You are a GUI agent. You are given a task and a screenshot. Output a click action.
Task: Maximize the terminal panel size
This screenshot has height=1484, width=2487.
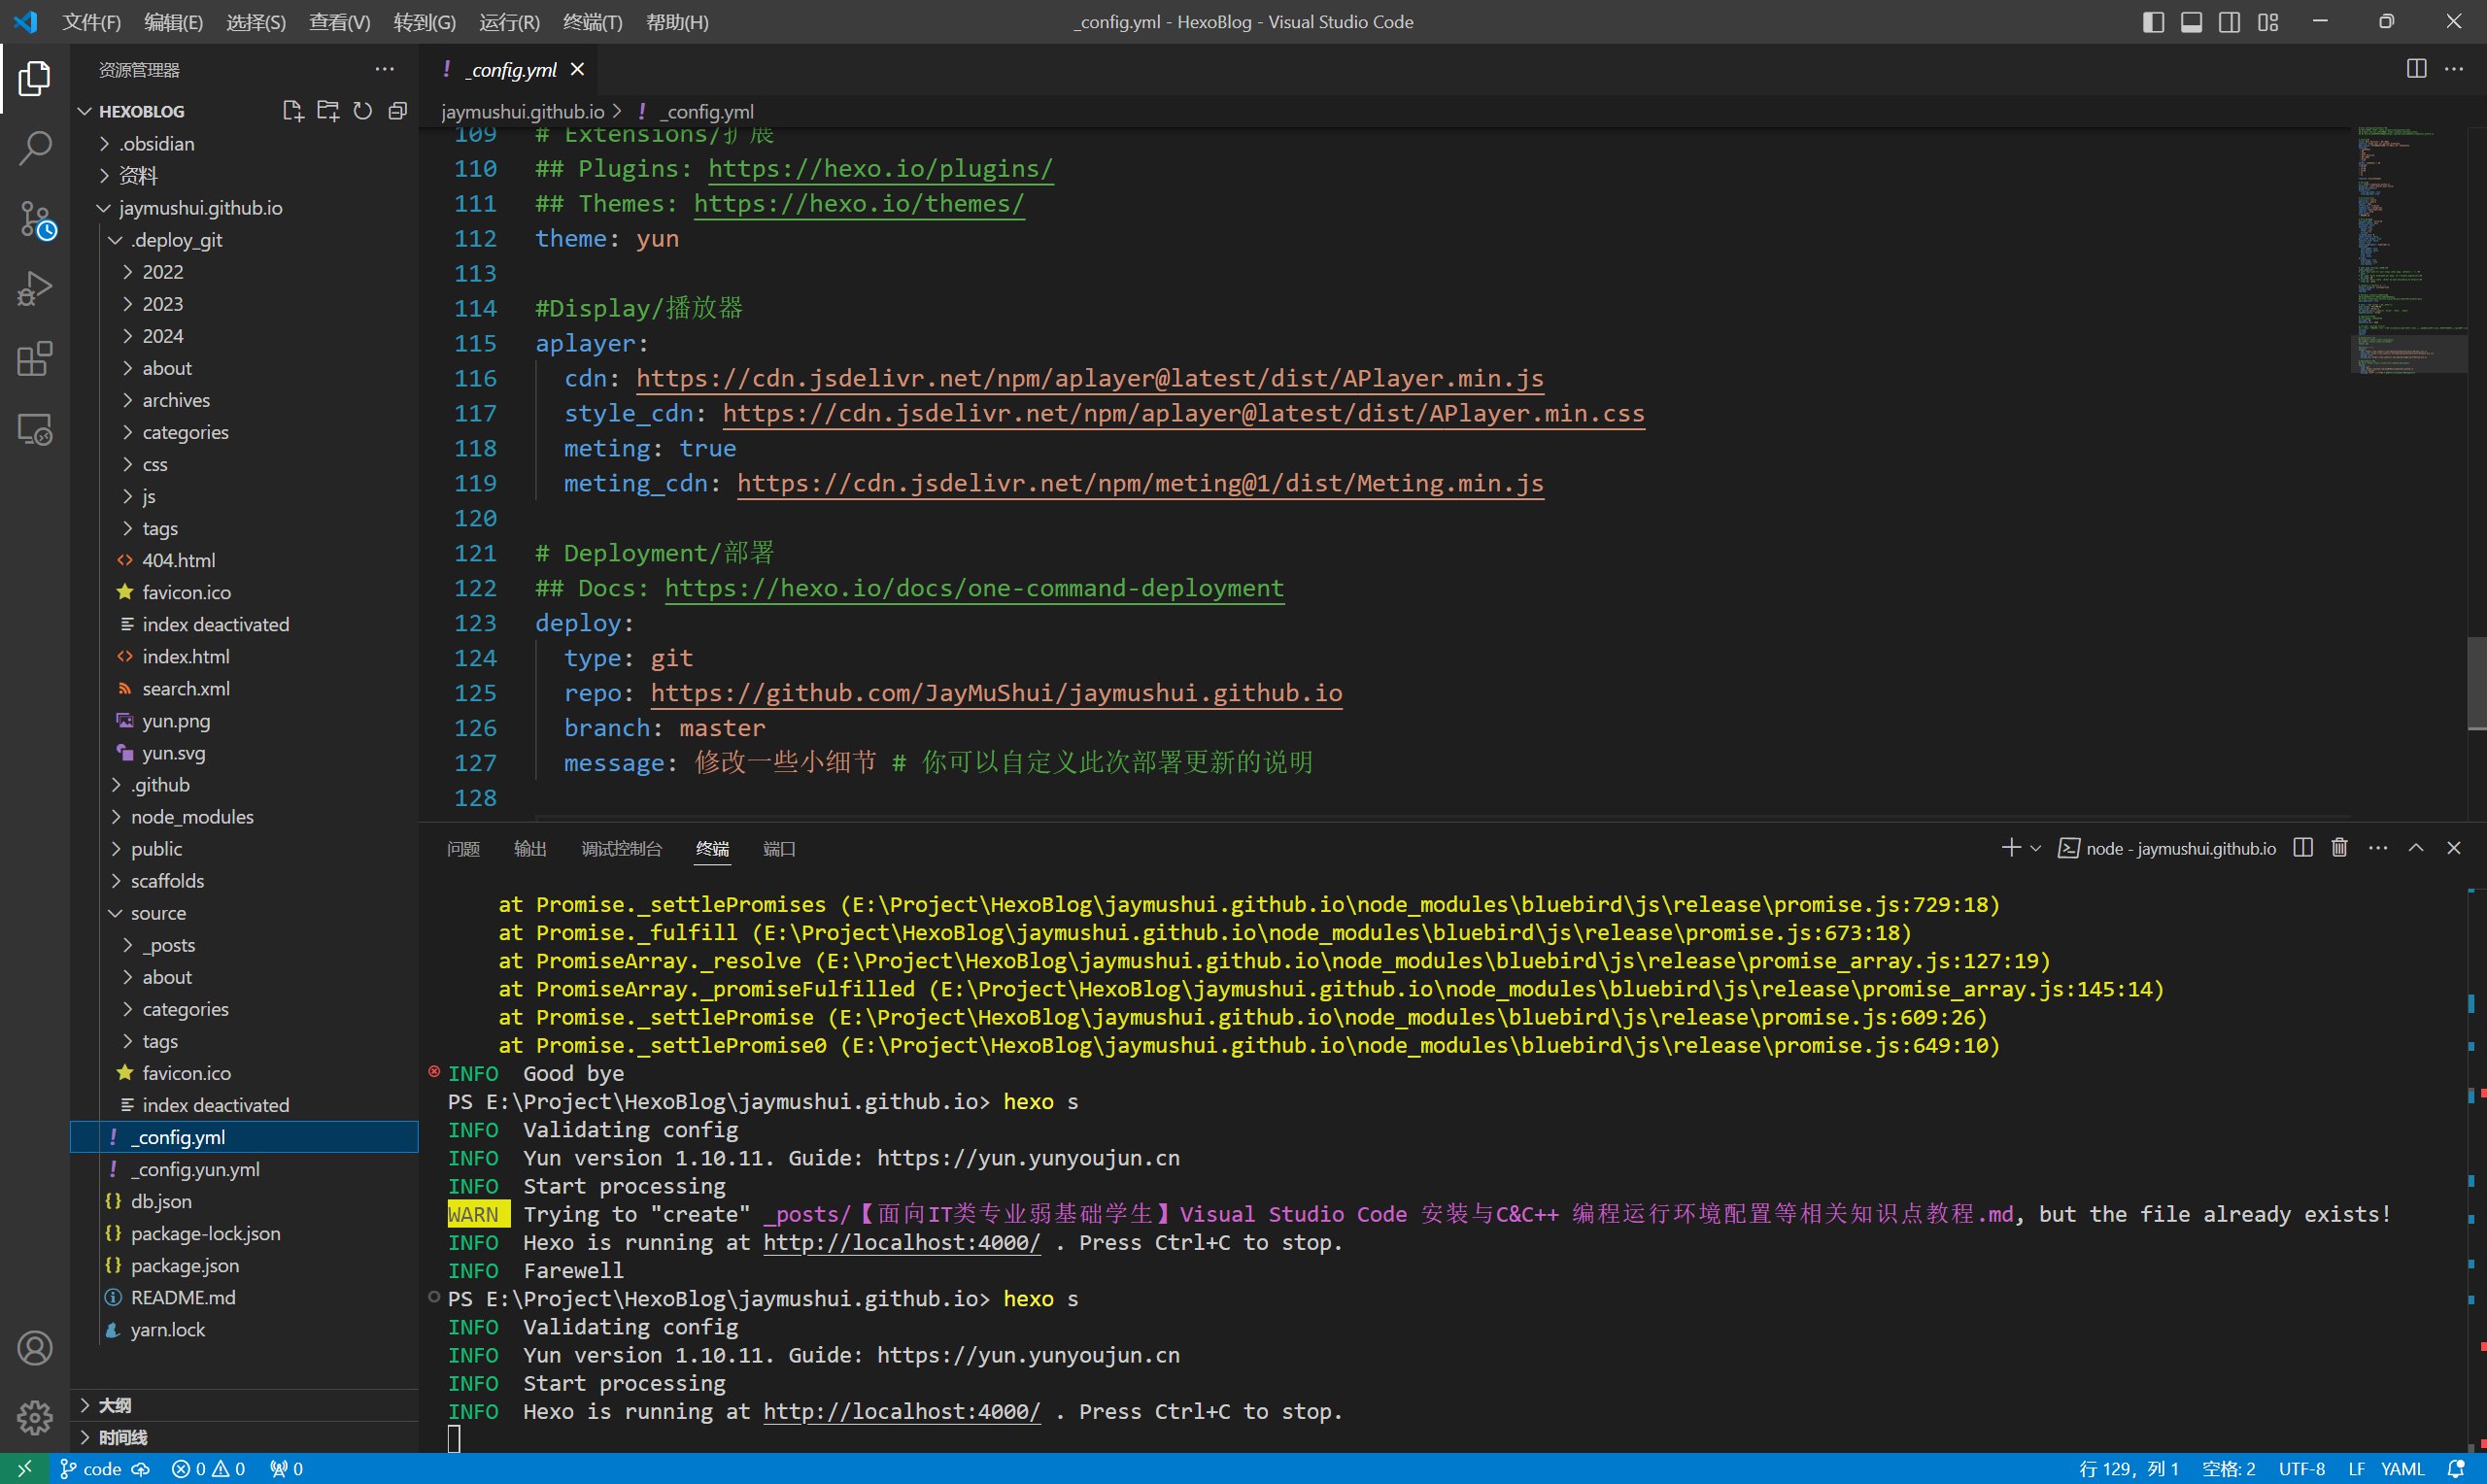pos(2416,848)
